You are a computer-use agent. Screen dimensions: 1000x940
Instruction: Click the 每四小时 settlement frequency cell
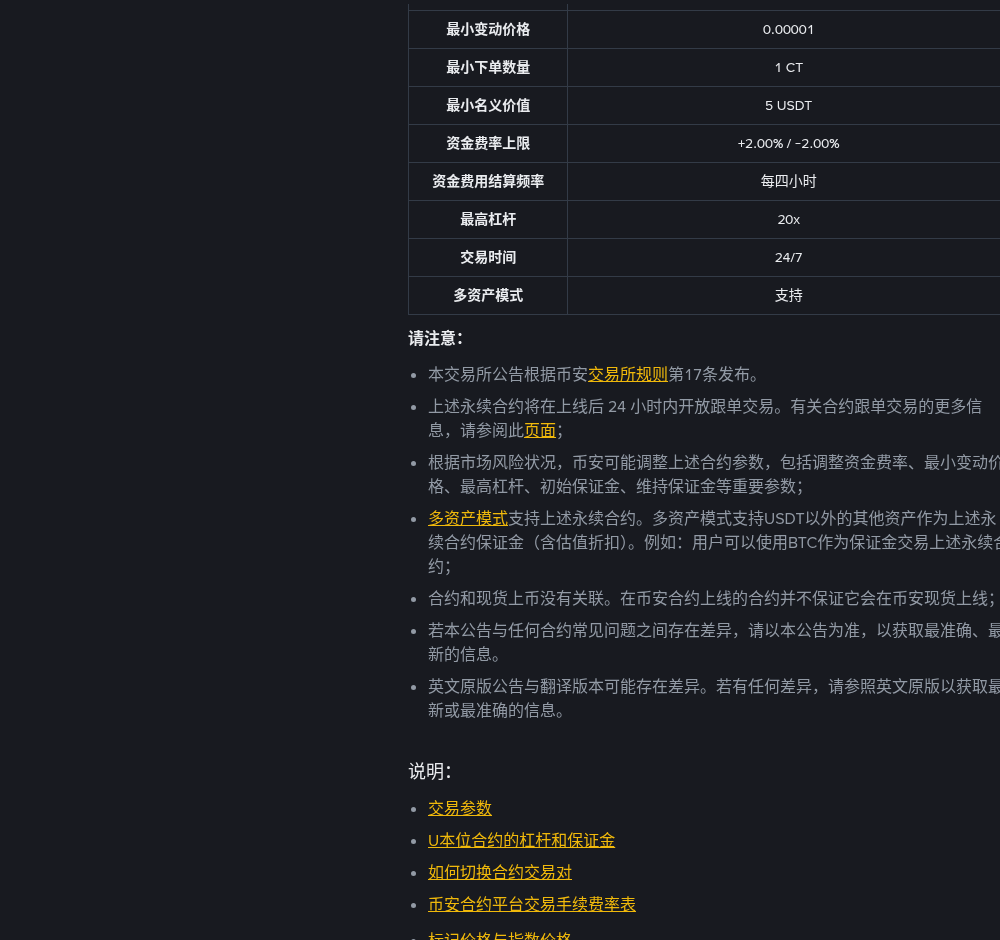coord(788,181)
